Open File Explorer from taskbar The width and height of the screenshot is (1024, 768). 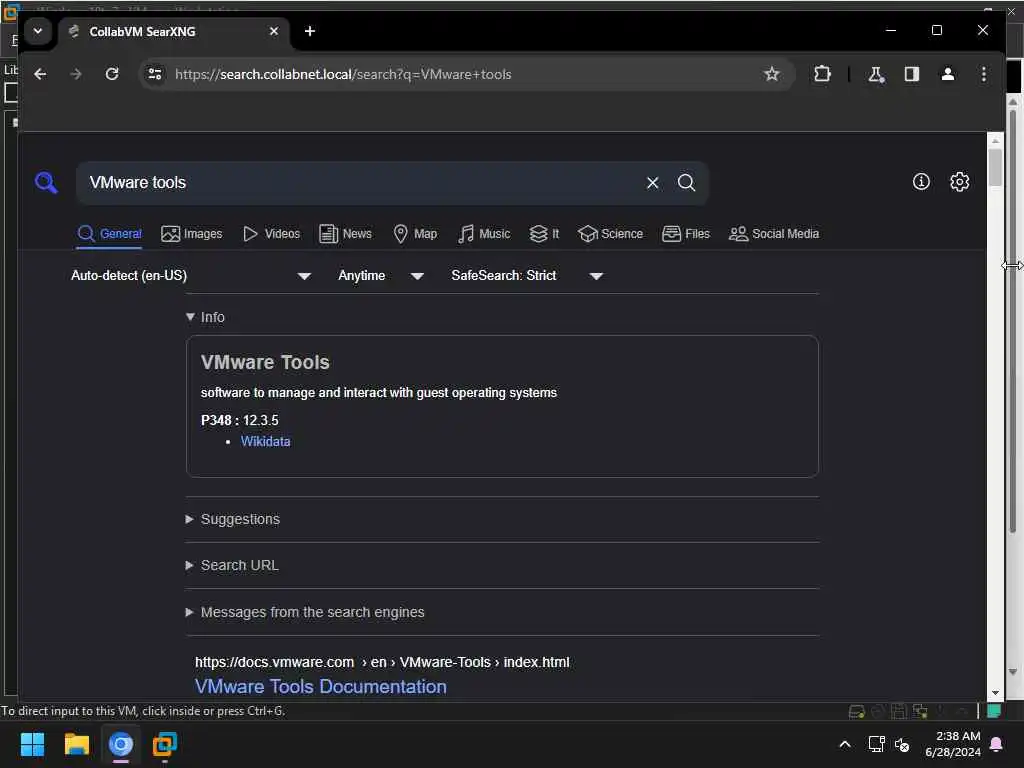point(76,744)
